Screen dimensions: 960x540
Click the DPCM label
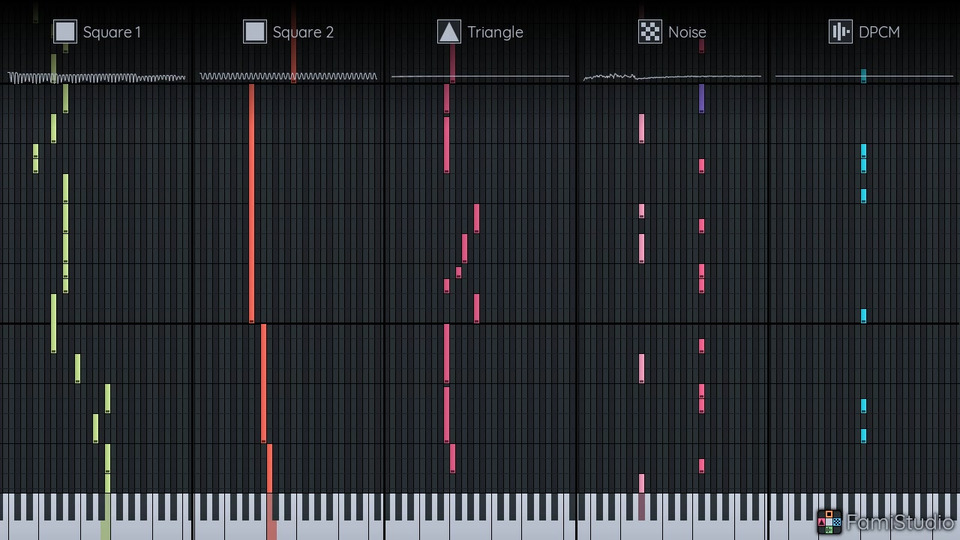pyautogui.click(x=879, y=32)
